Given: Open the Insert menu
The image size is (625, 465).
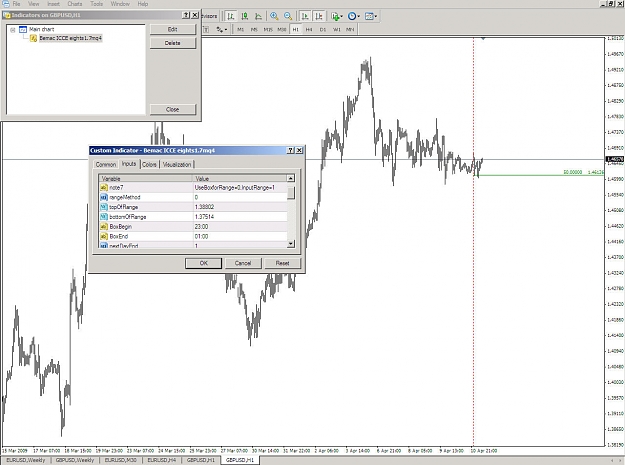Looking at the screenshot, I should click(53, 4).
